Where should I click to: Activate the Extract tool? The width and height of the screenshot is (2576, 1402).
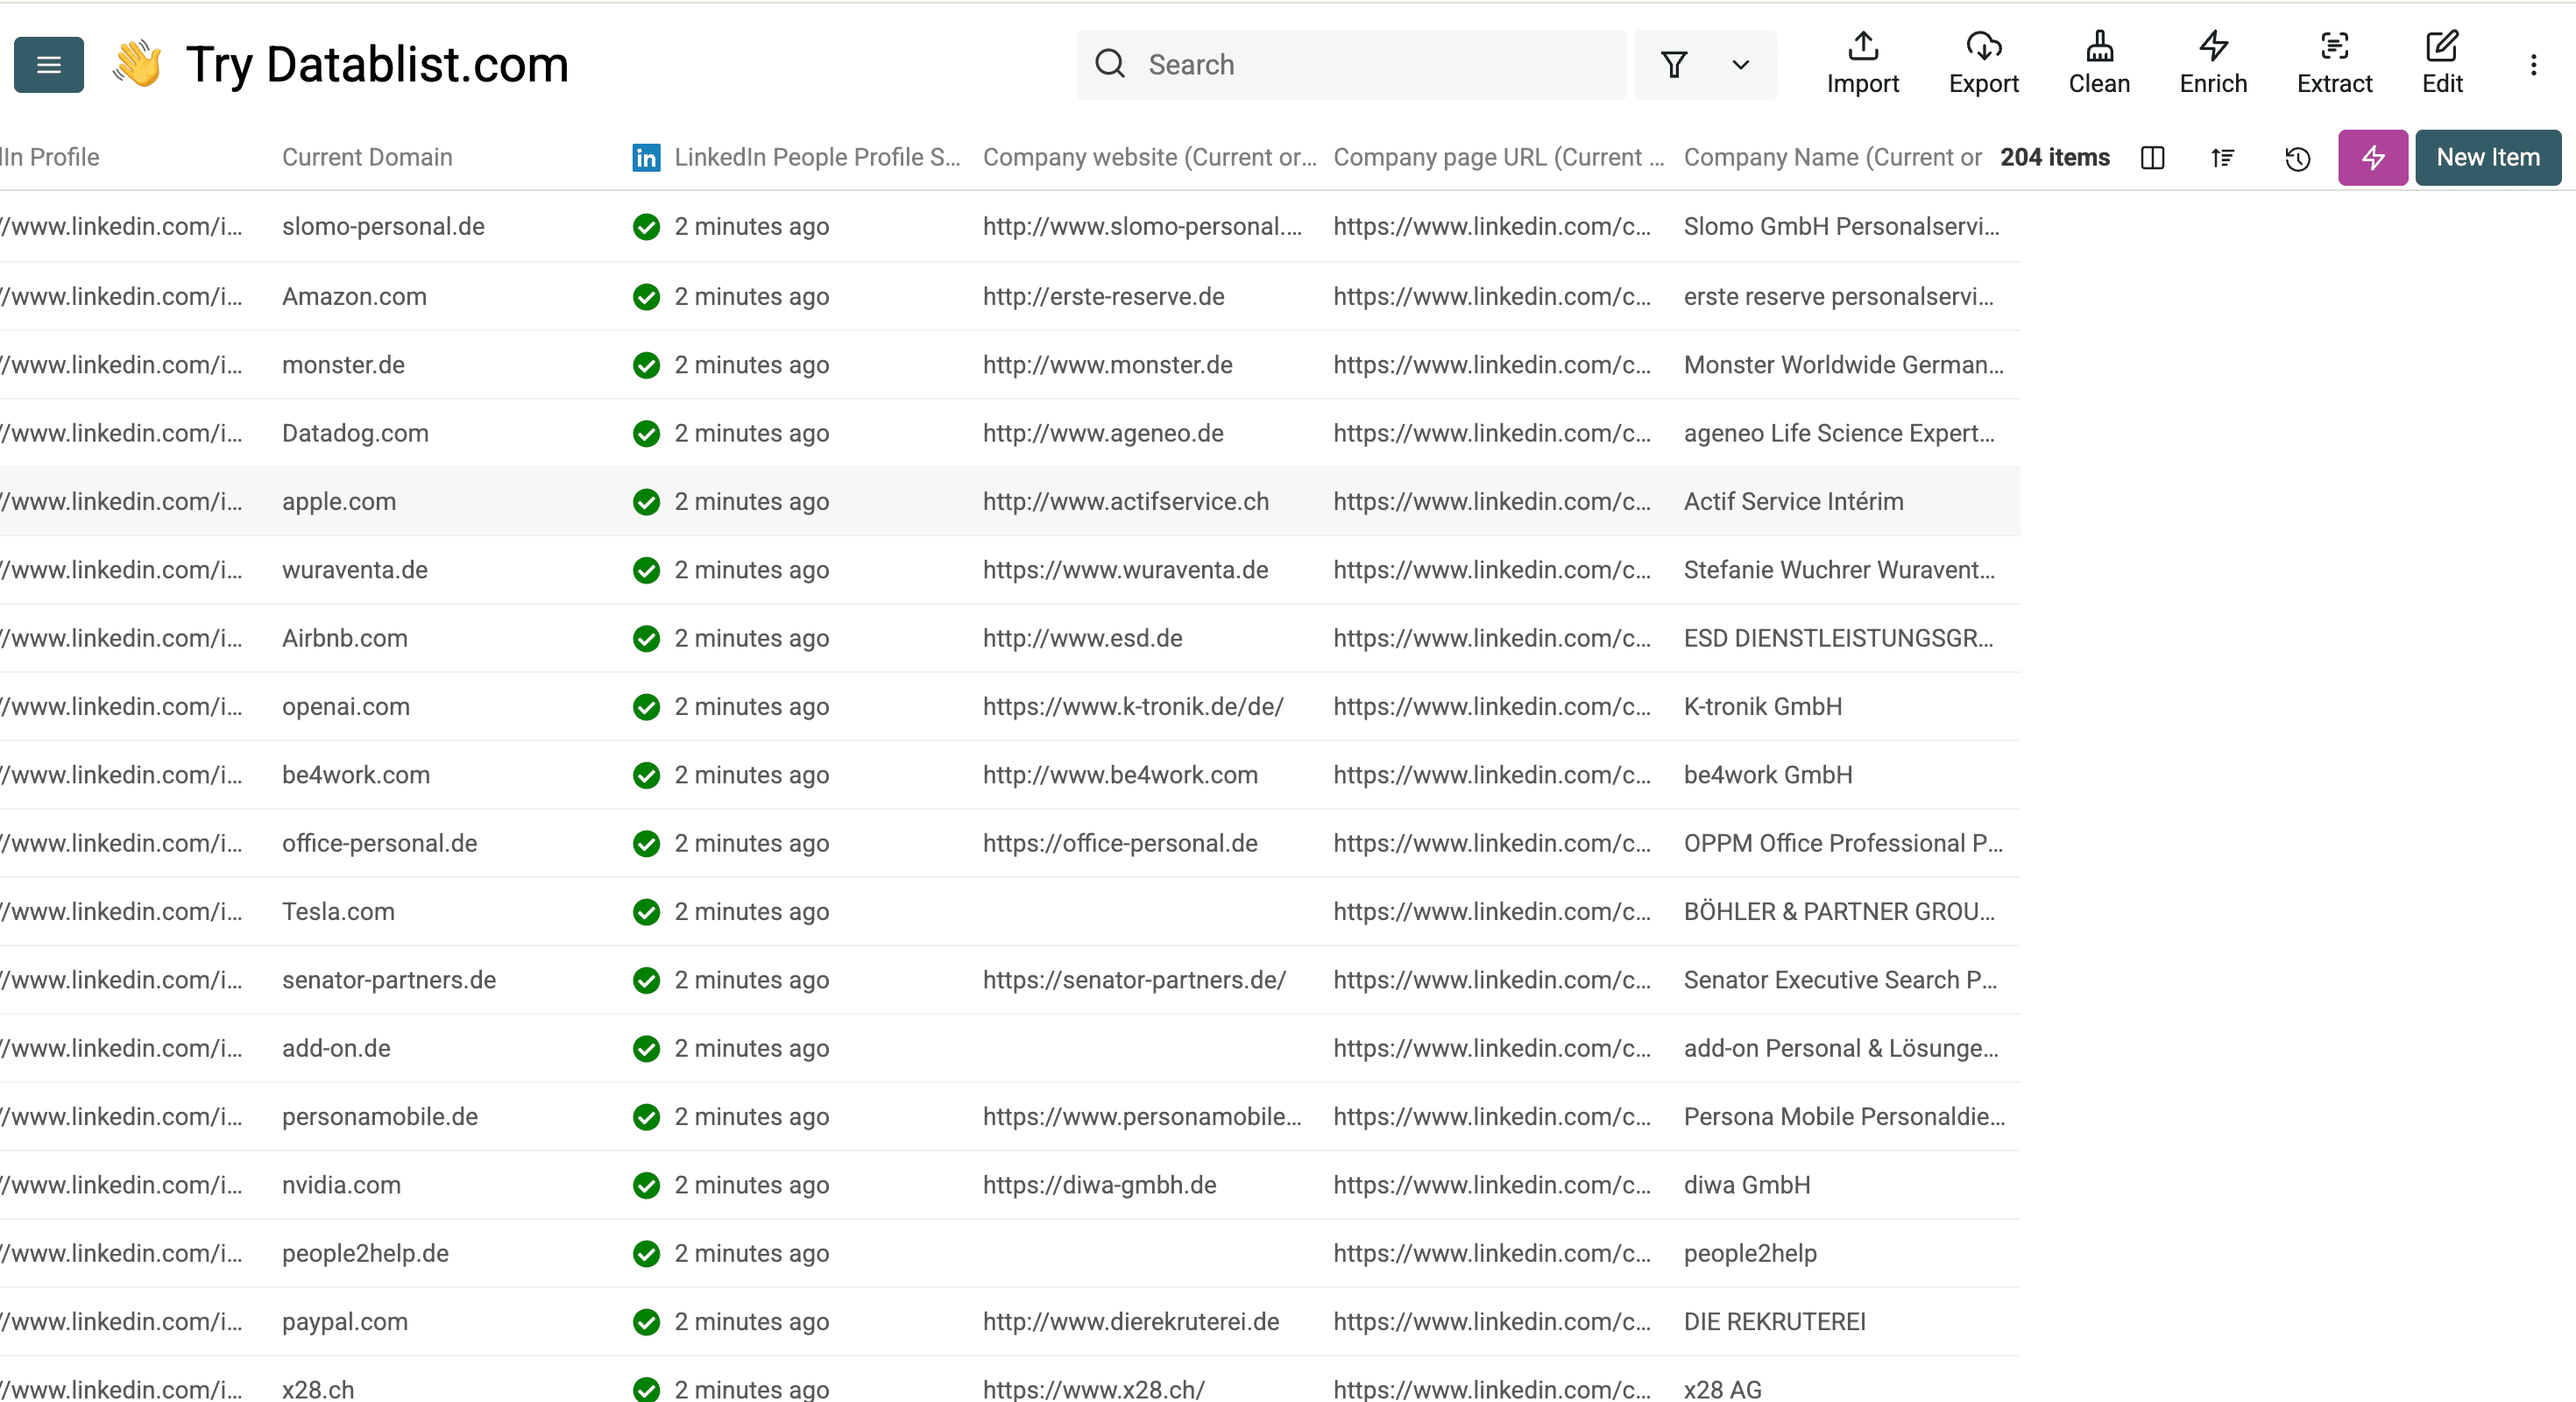tap(2334, 62)
